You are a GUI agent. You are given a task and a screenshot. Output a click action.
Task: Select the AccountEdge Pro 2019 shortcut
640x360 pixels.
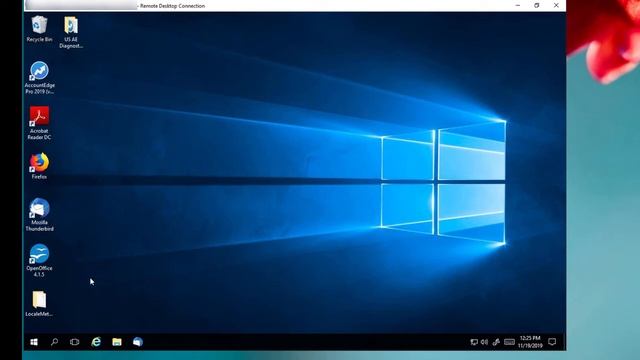pyautogui.click(x=39, y=78)
